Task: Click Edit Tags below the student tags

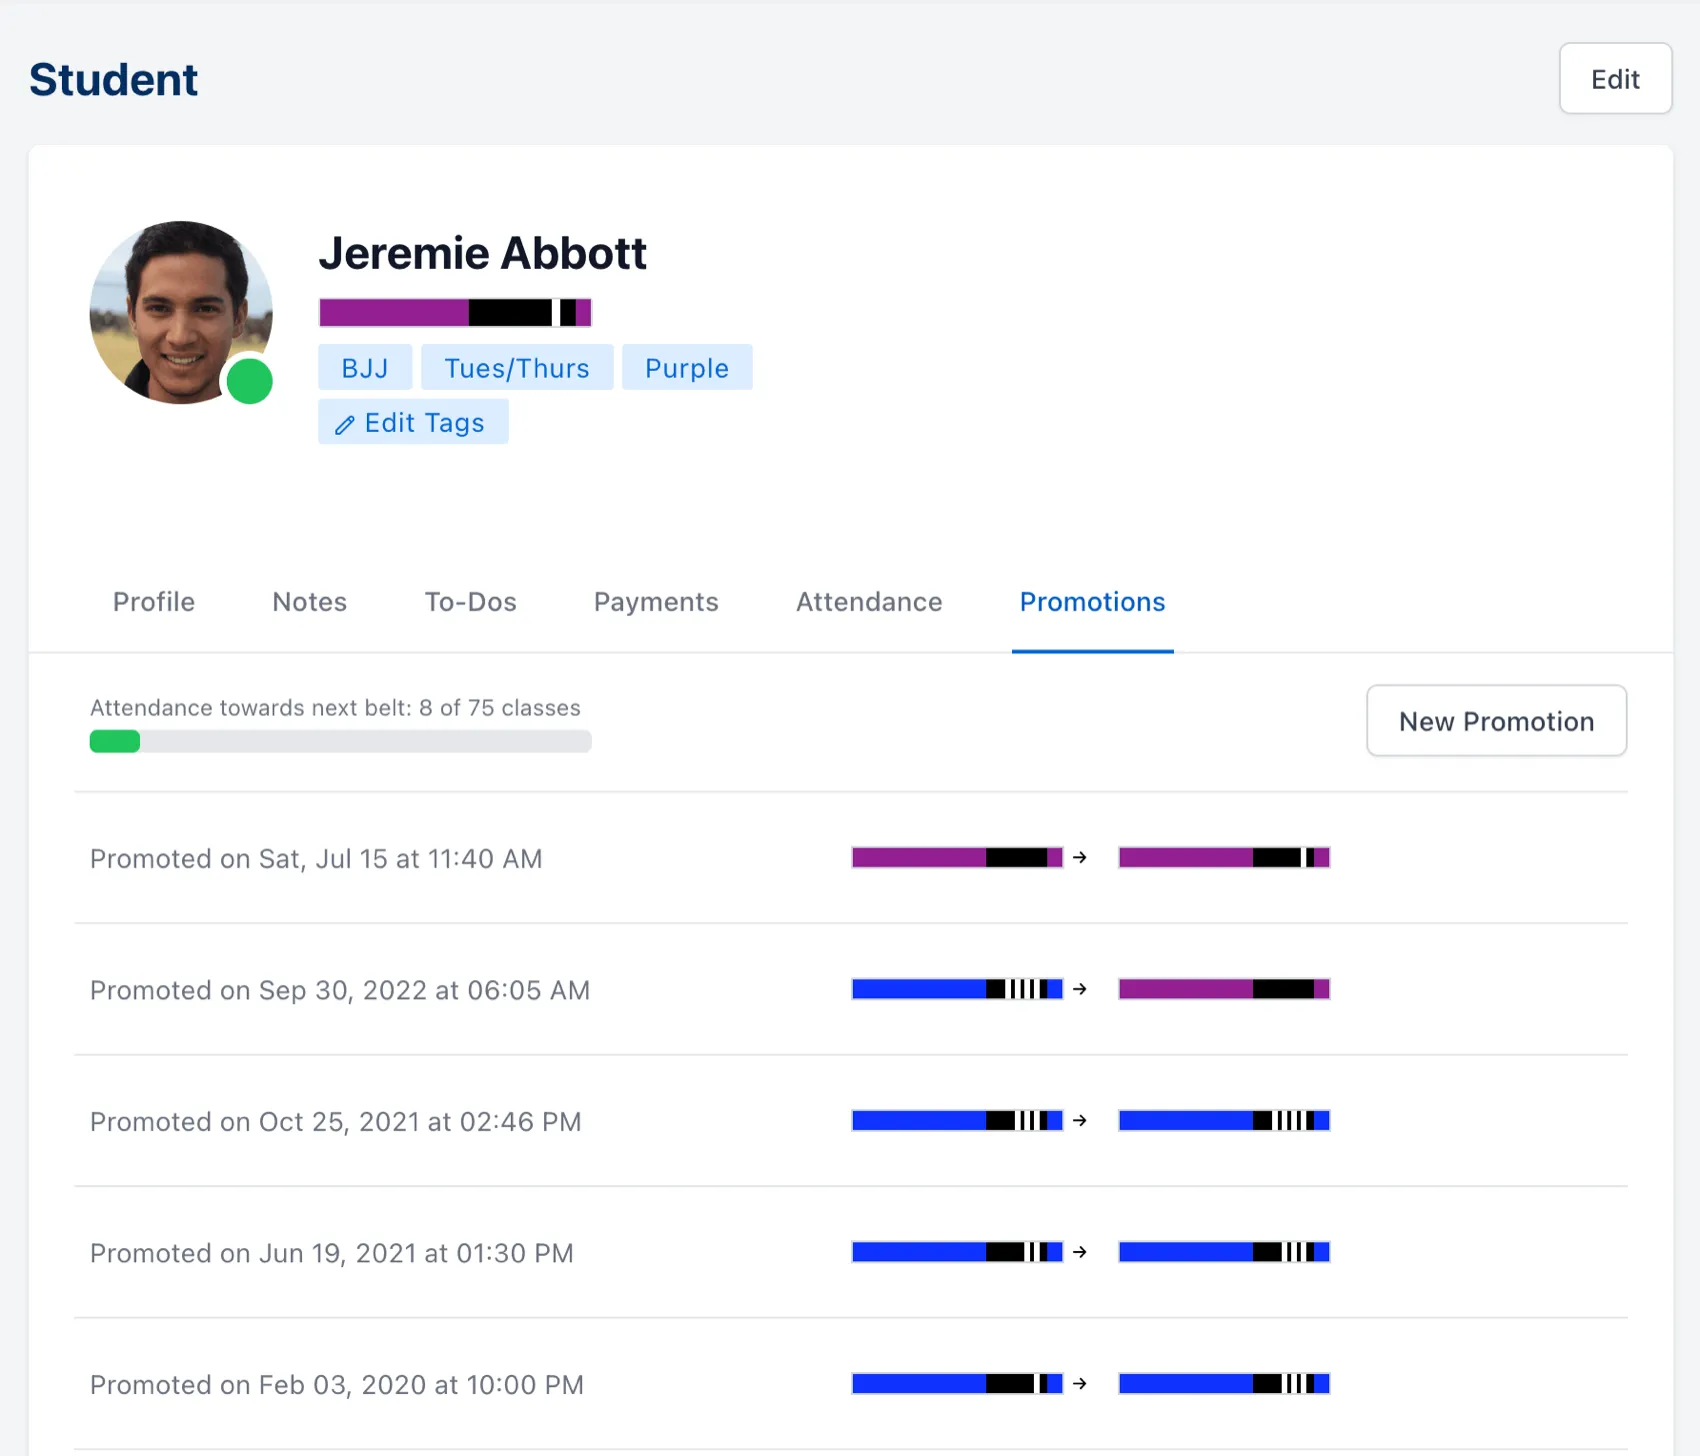Action: pyautogui.click(x=412, y=422)
